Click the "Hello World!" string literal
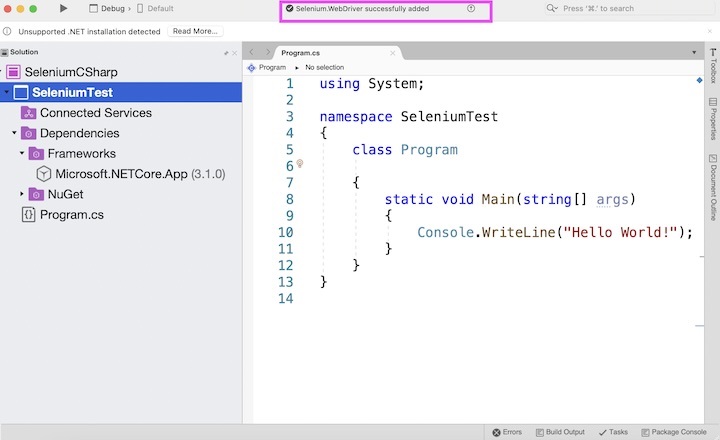The height and width of the screenshot is (440, 720). 620,232
